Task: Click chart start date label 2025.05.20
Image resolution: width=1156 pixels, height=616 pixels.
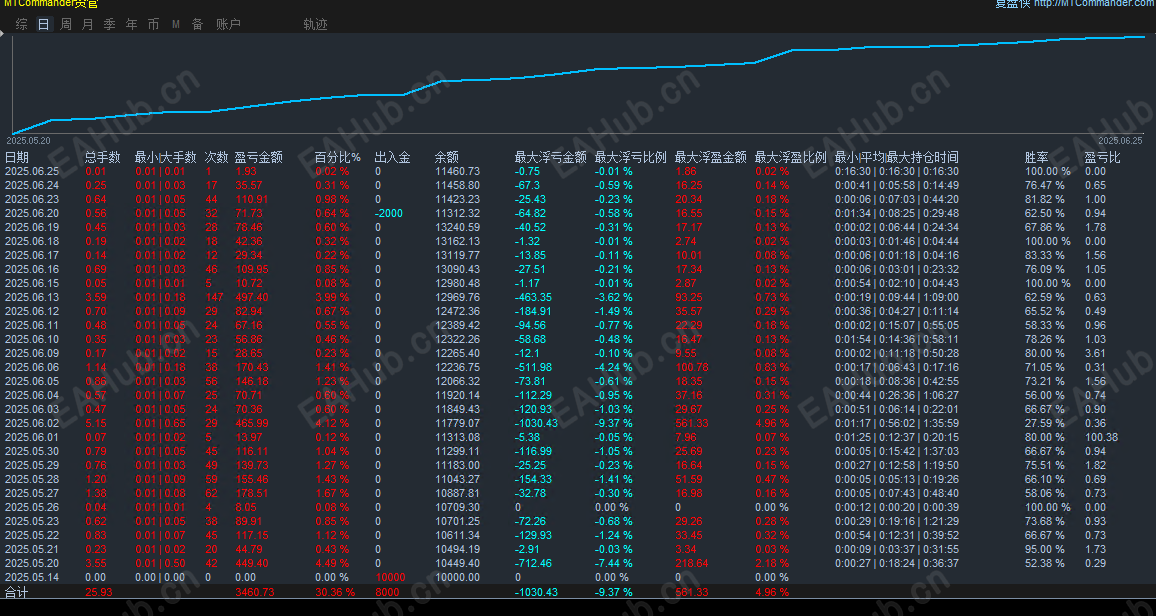Action: [x=29, y=140]
